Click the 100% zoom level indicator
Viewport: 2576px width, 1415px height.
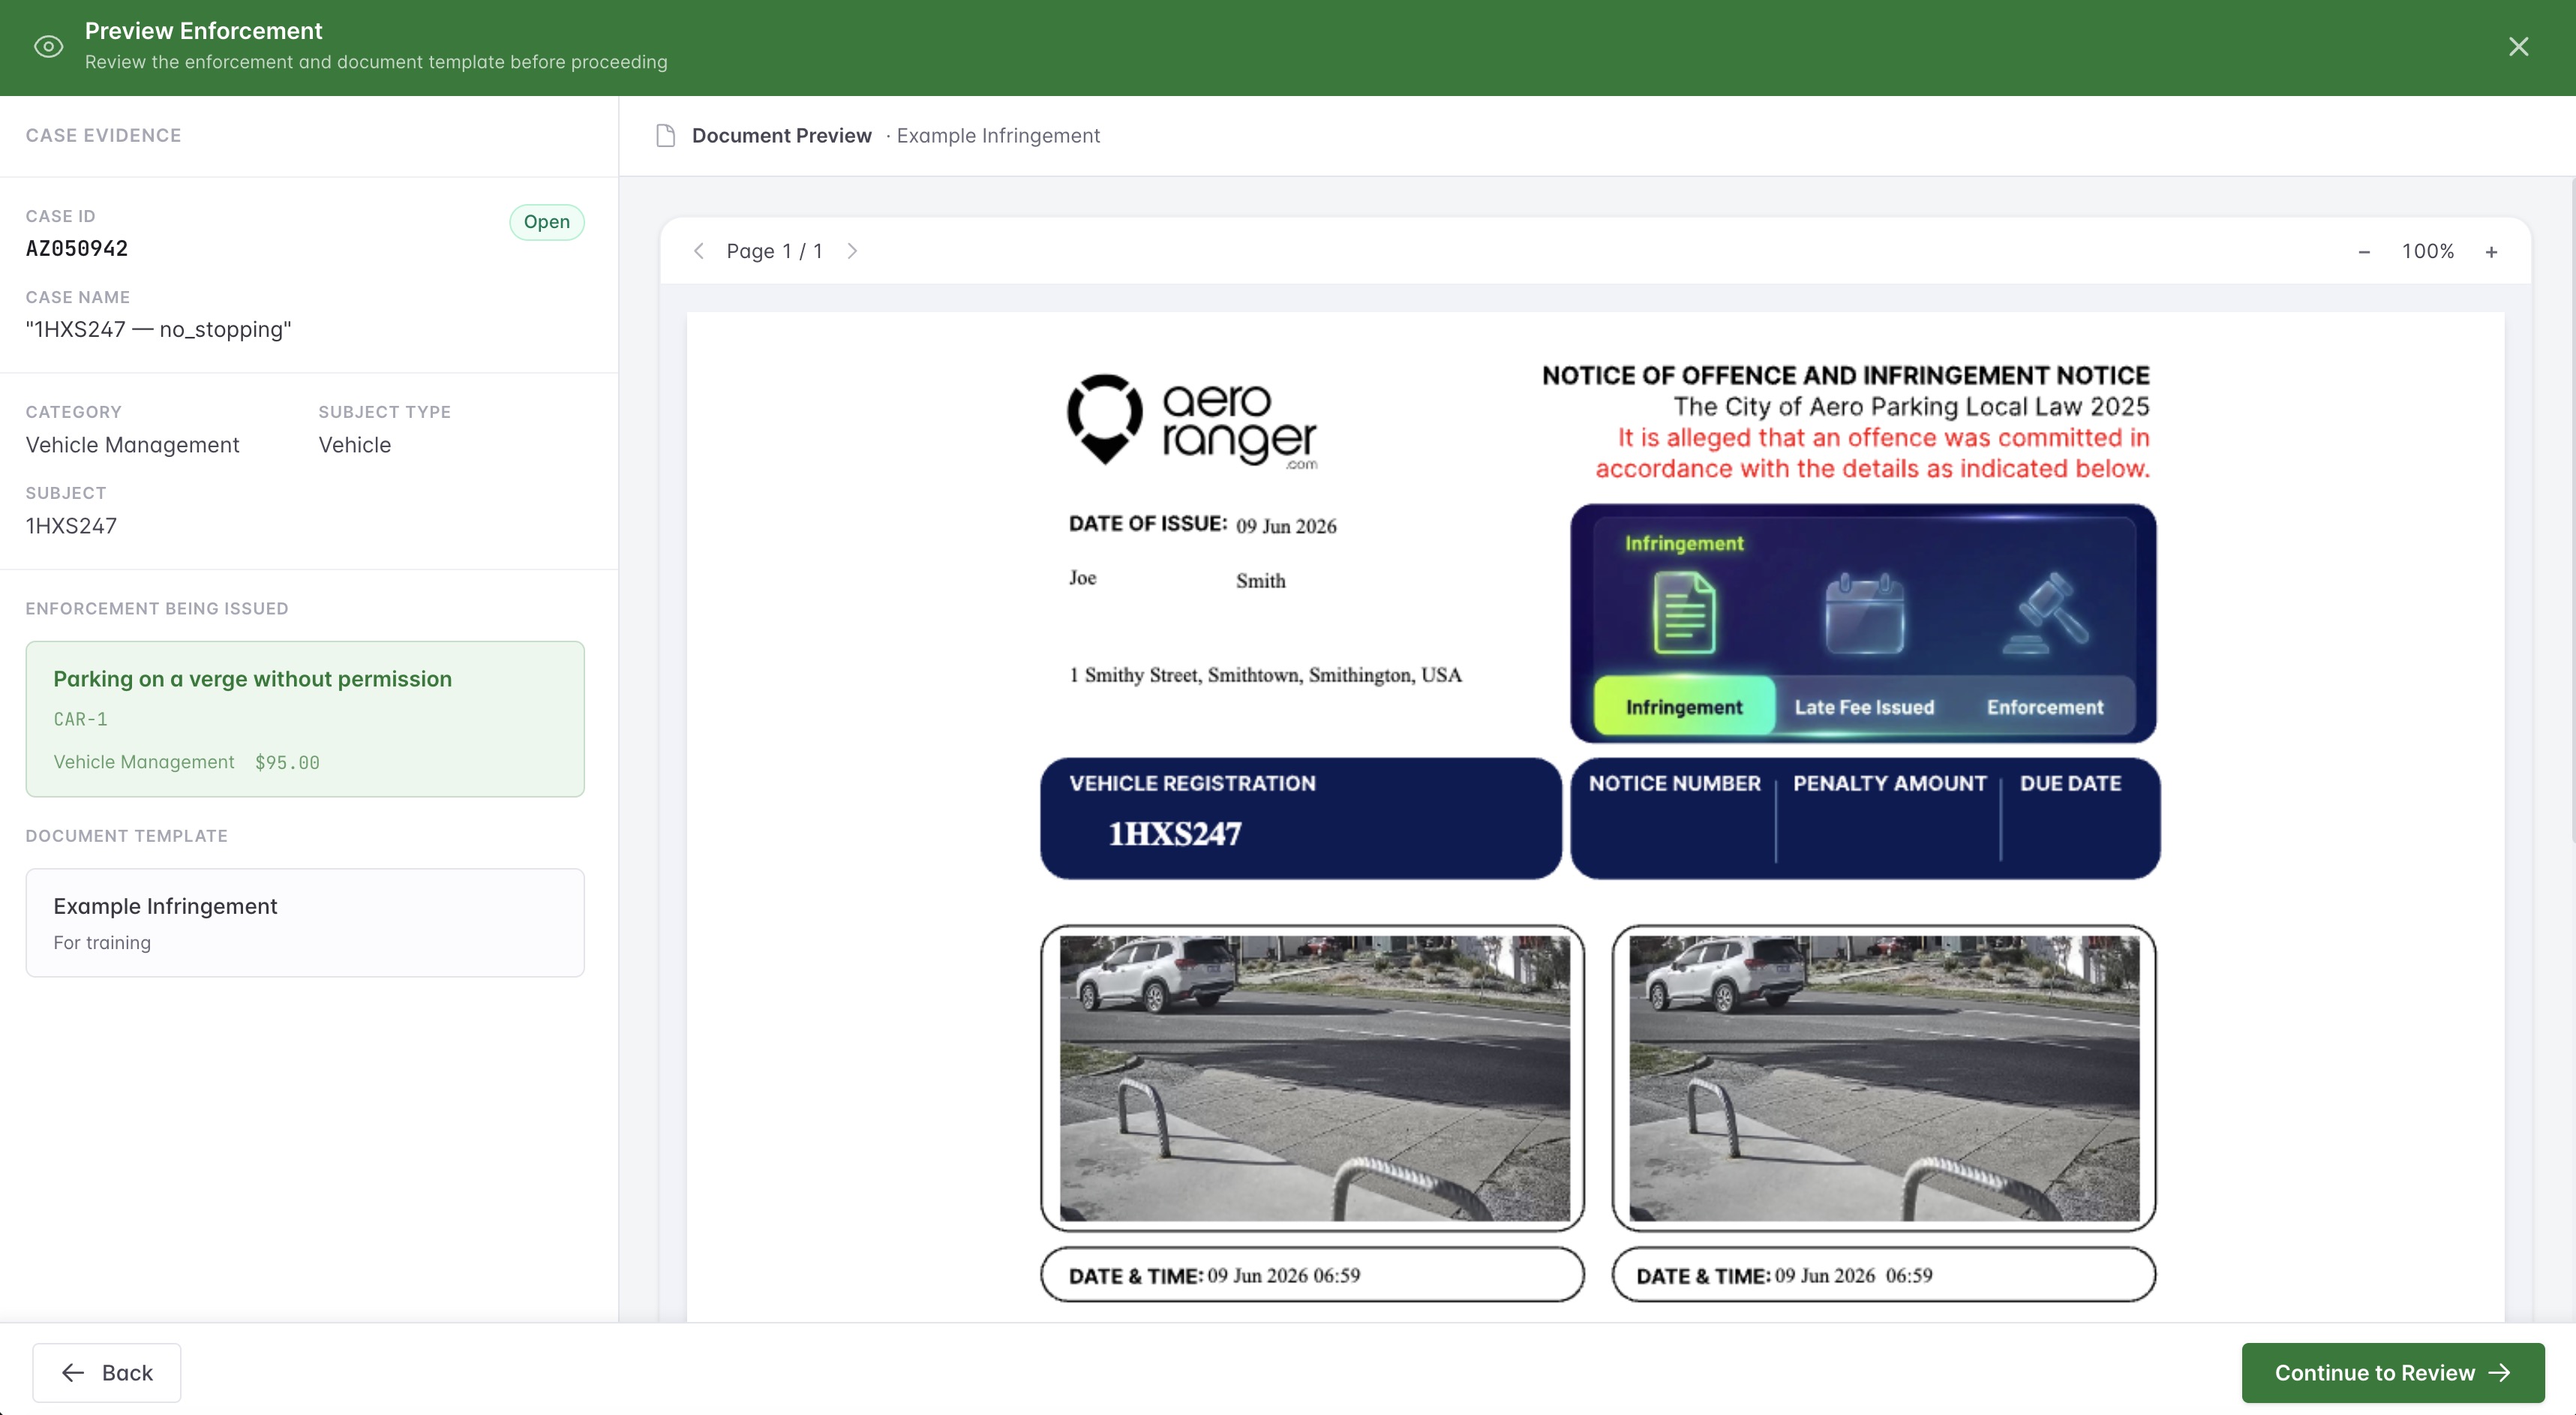pyautogui.click(x=2428, y=252)
